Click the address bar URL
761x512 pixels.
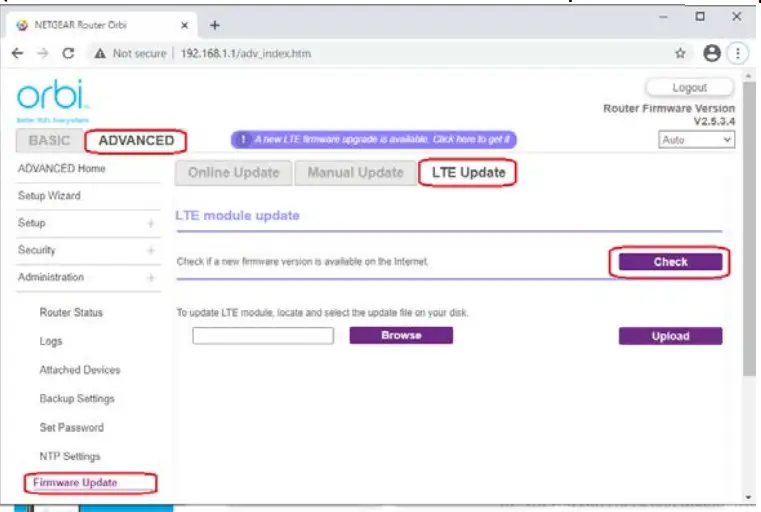[x=246, y=53]
